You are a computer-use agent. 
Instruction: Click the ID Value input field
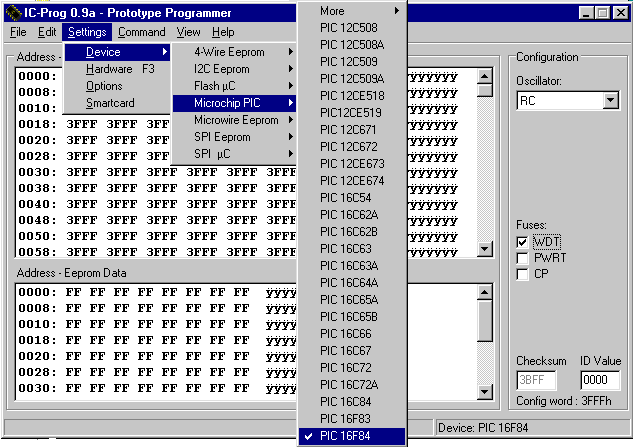click(x=600, y=380)
